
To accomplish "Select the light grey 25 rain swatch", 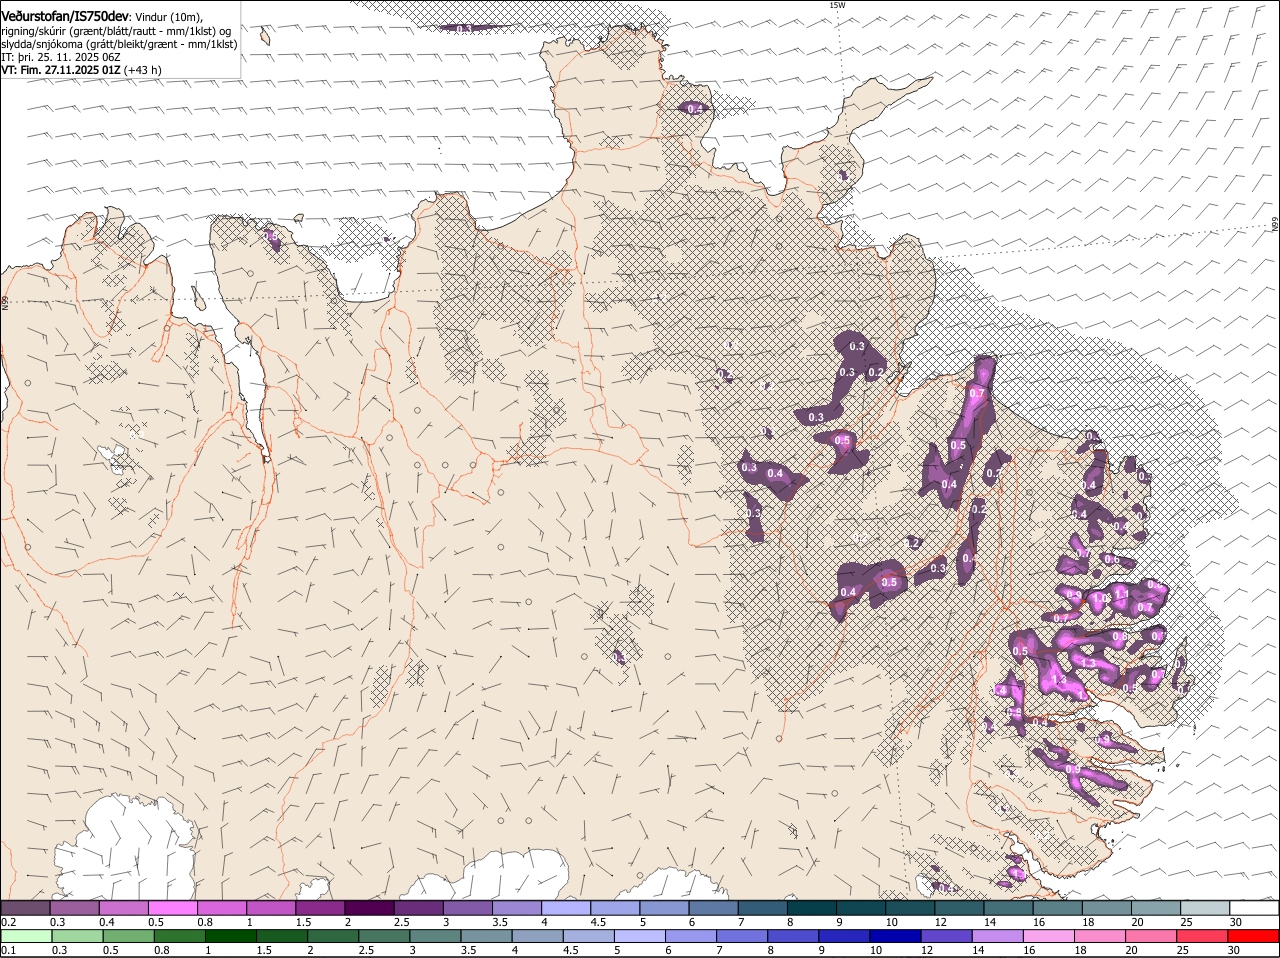I will (1204, 907).
